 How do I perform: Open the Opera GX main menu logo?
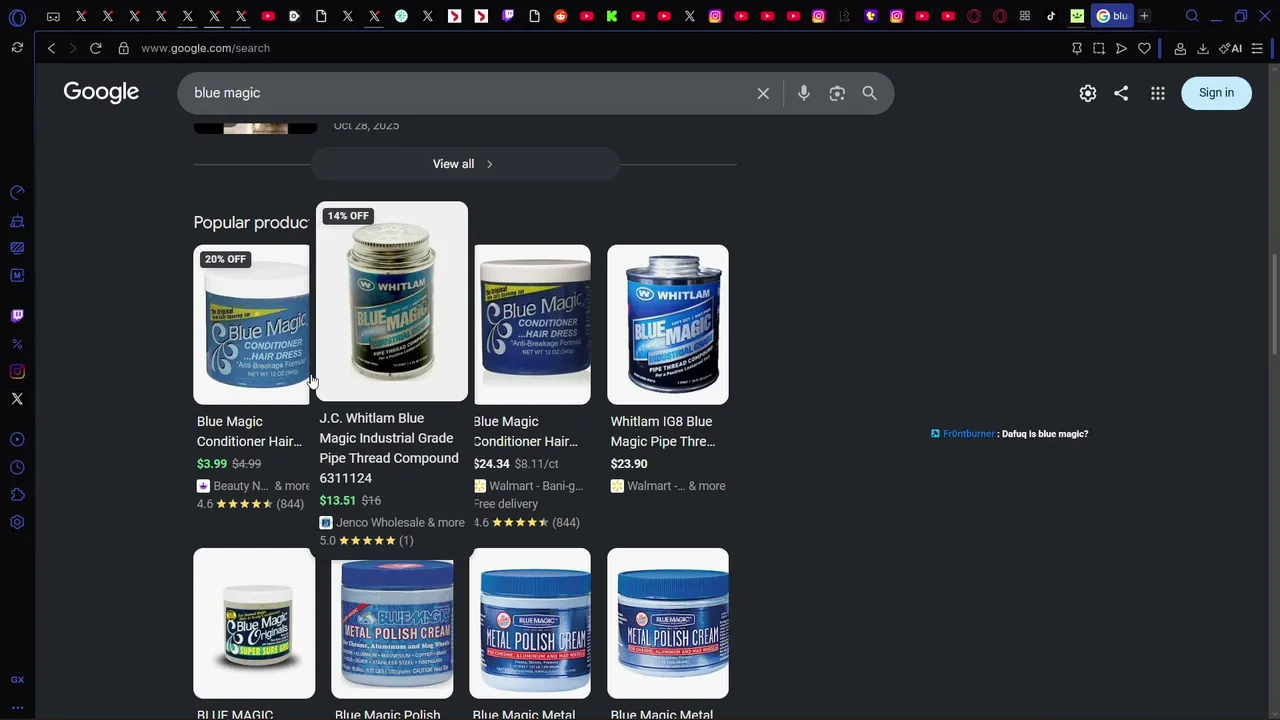[17, 17]
